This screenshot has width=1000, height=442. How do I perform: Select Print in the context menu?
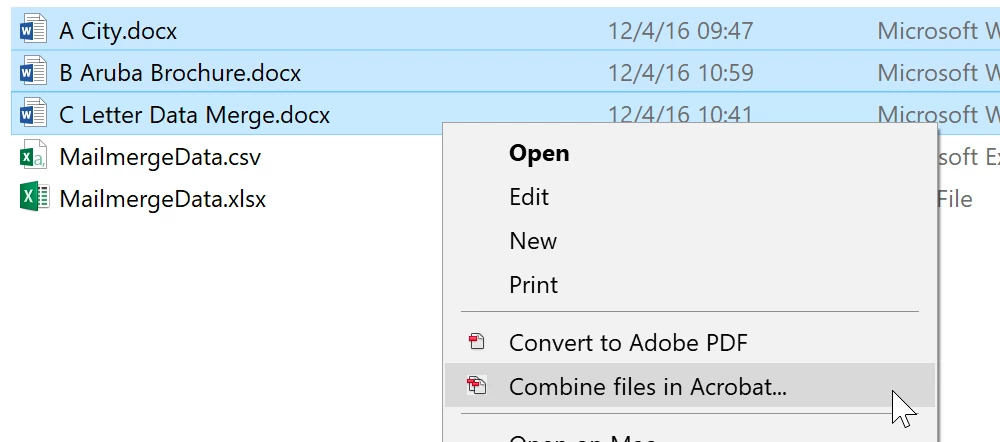pyautogui.click(x=533, y=285)
